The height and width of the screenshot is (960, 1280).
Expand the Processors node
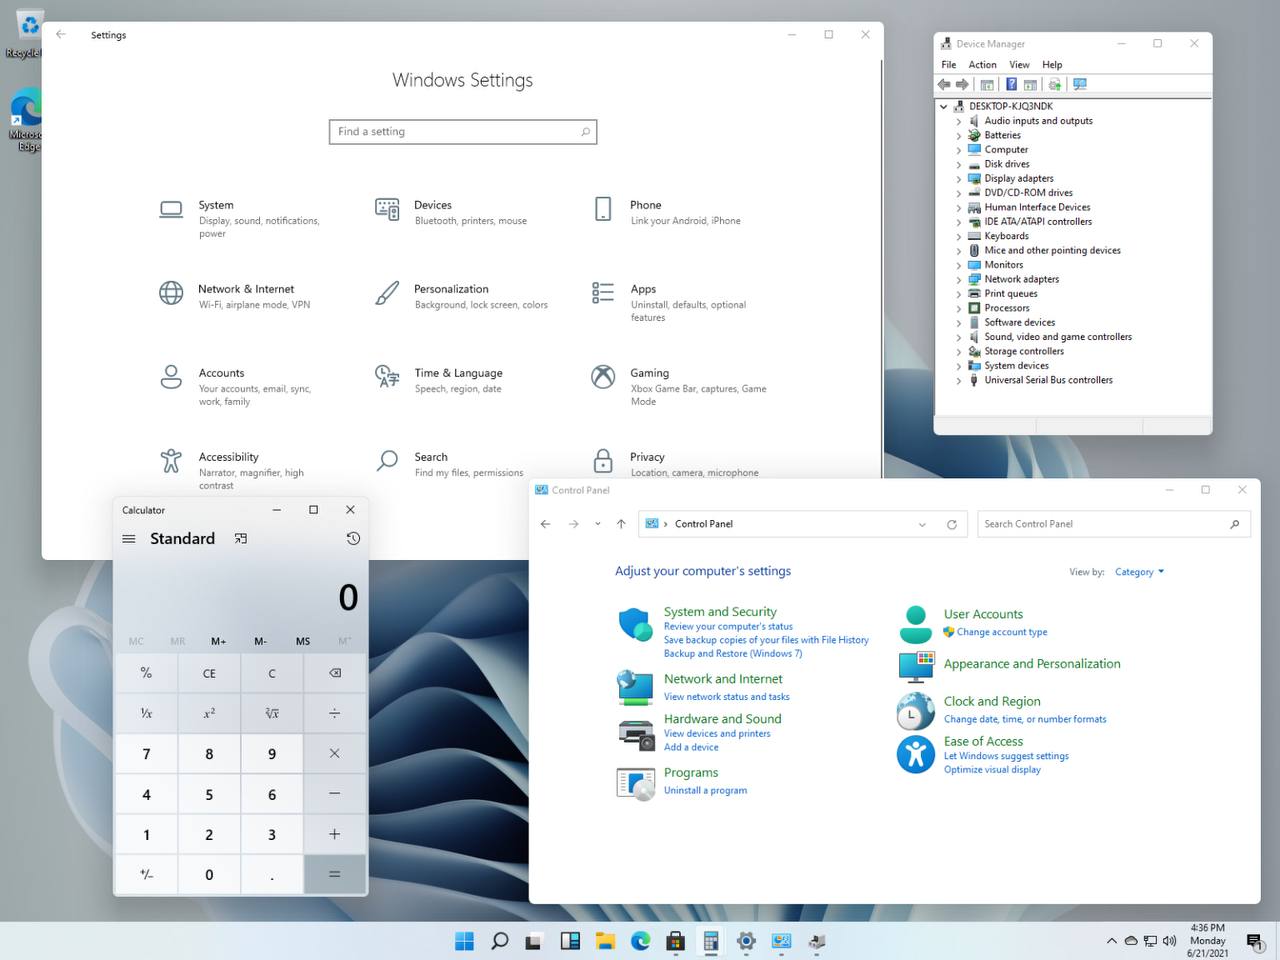point(959,308)
